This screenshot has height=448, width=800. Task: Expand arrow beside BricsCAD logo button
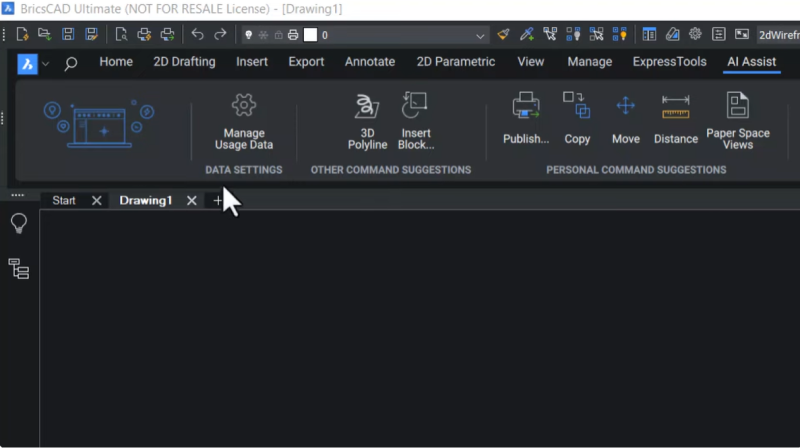pos(46,64)
